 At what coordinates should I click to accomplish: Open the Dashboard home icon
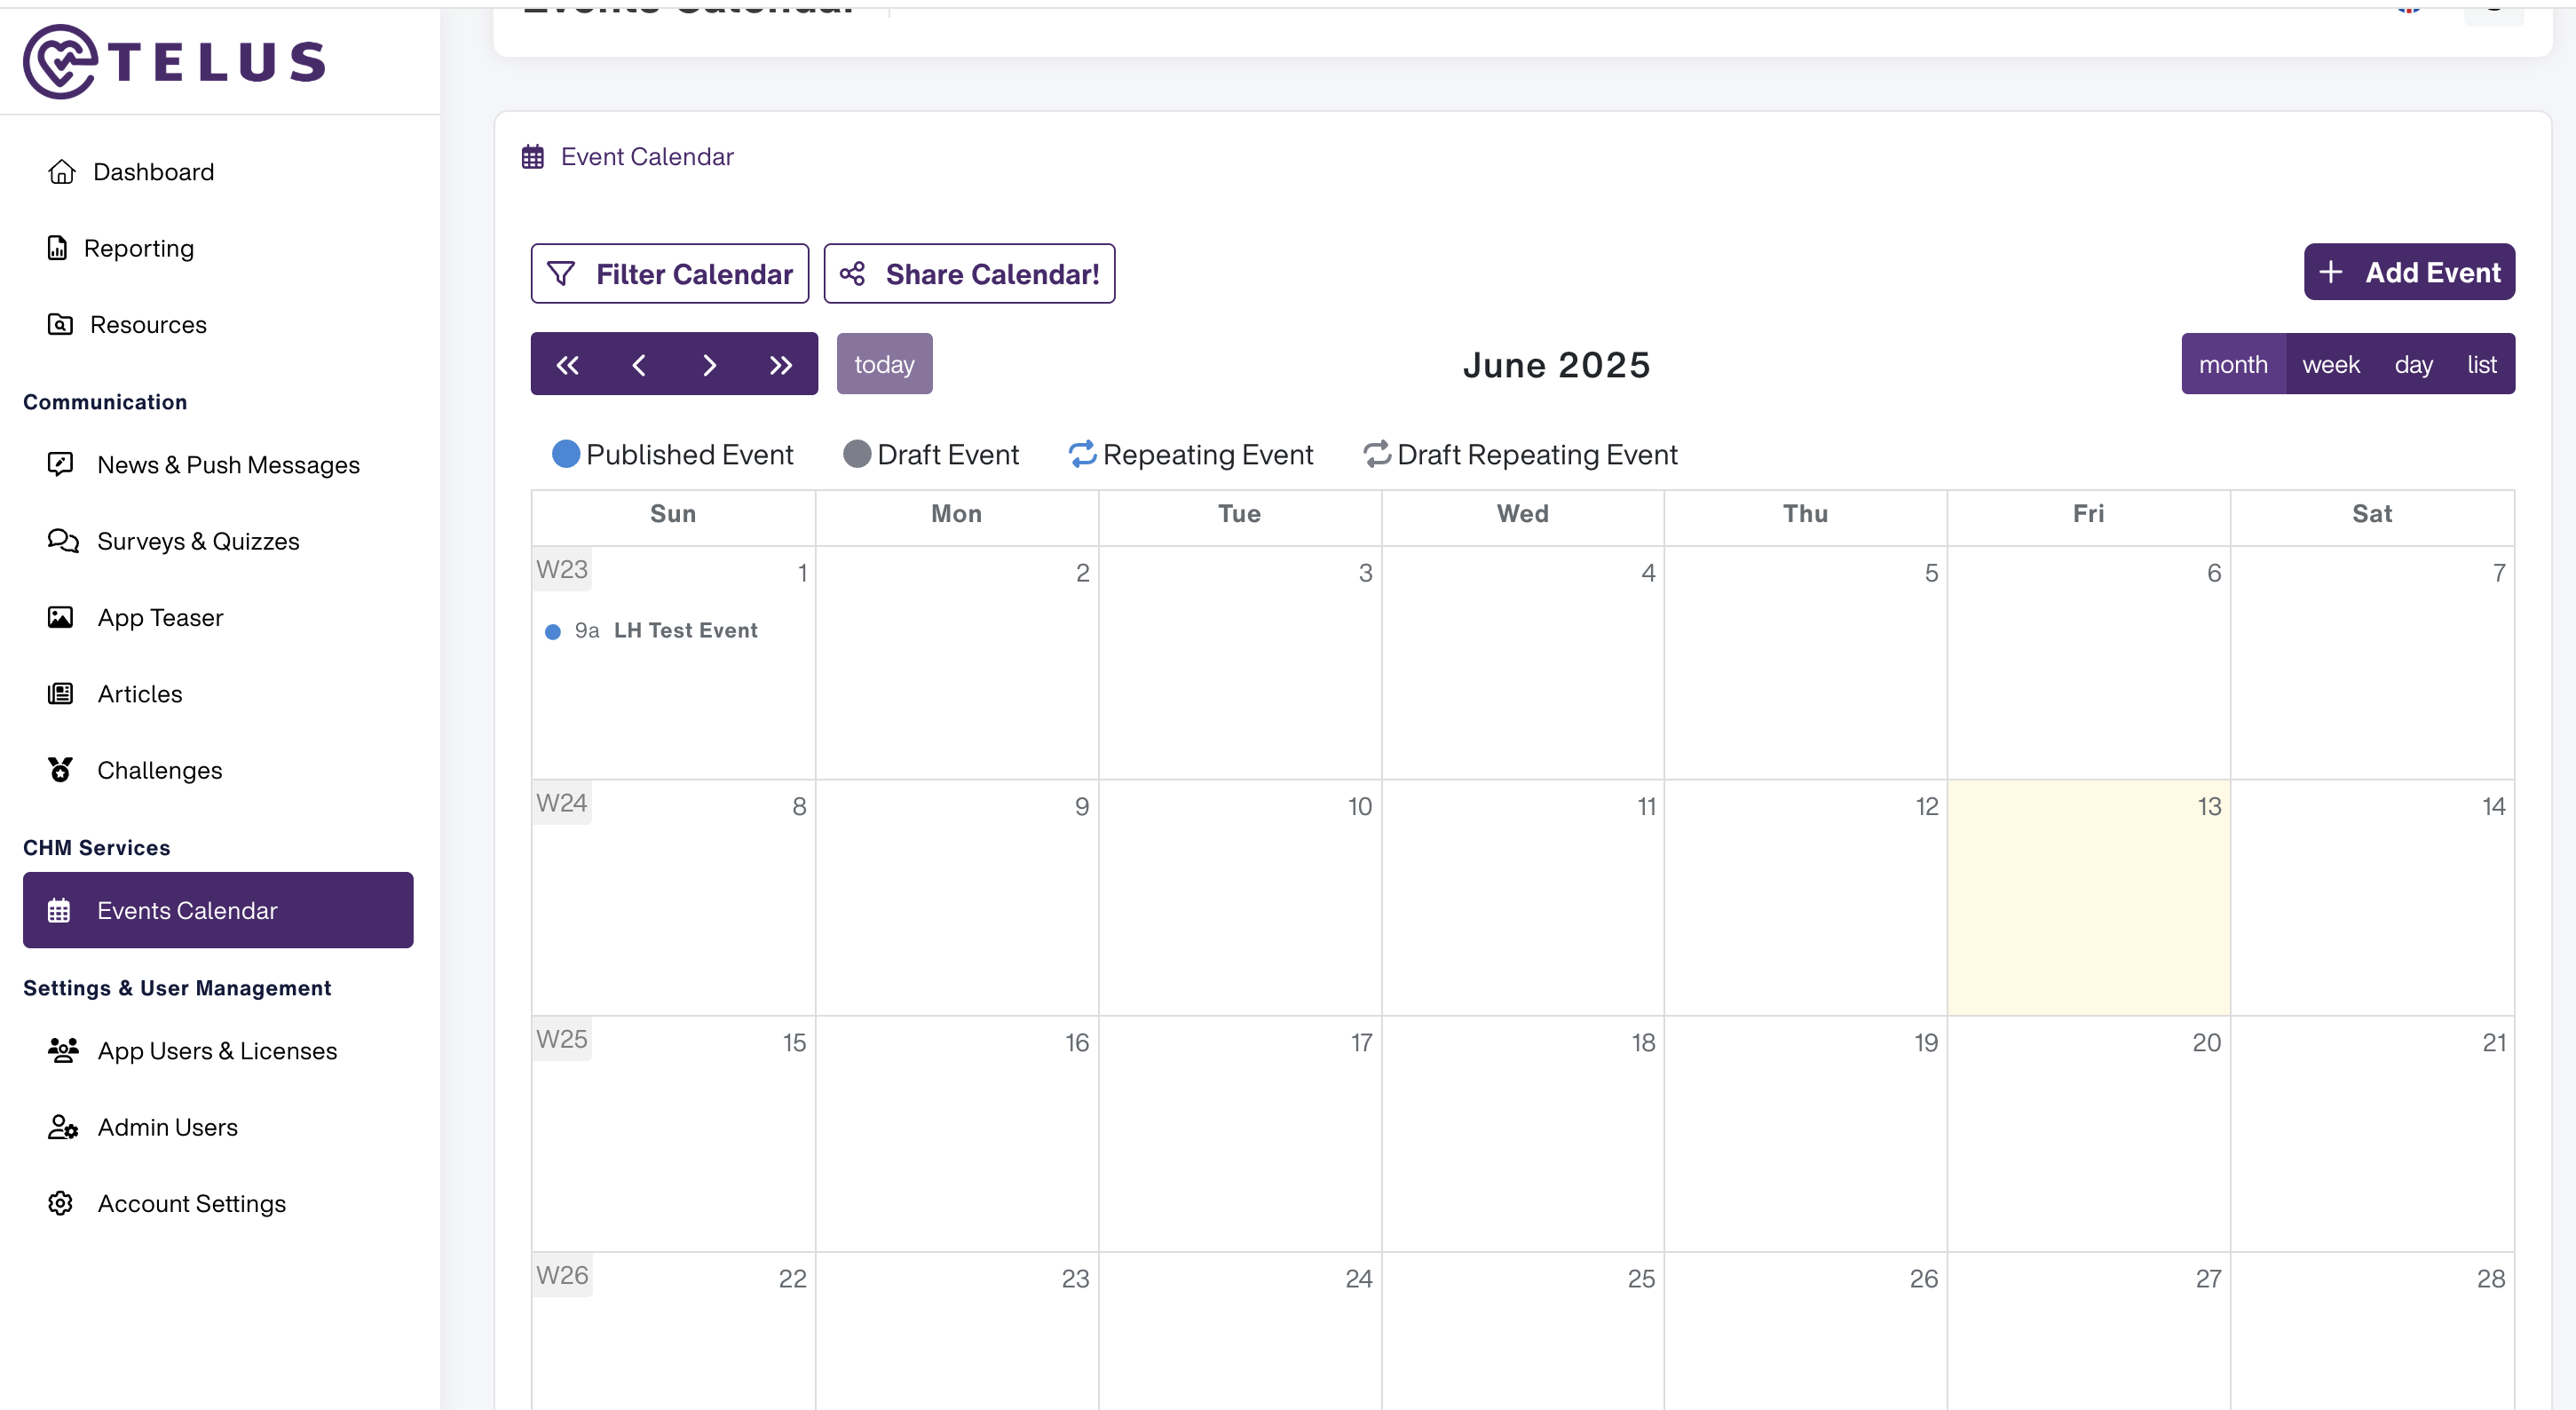point(62,172)
